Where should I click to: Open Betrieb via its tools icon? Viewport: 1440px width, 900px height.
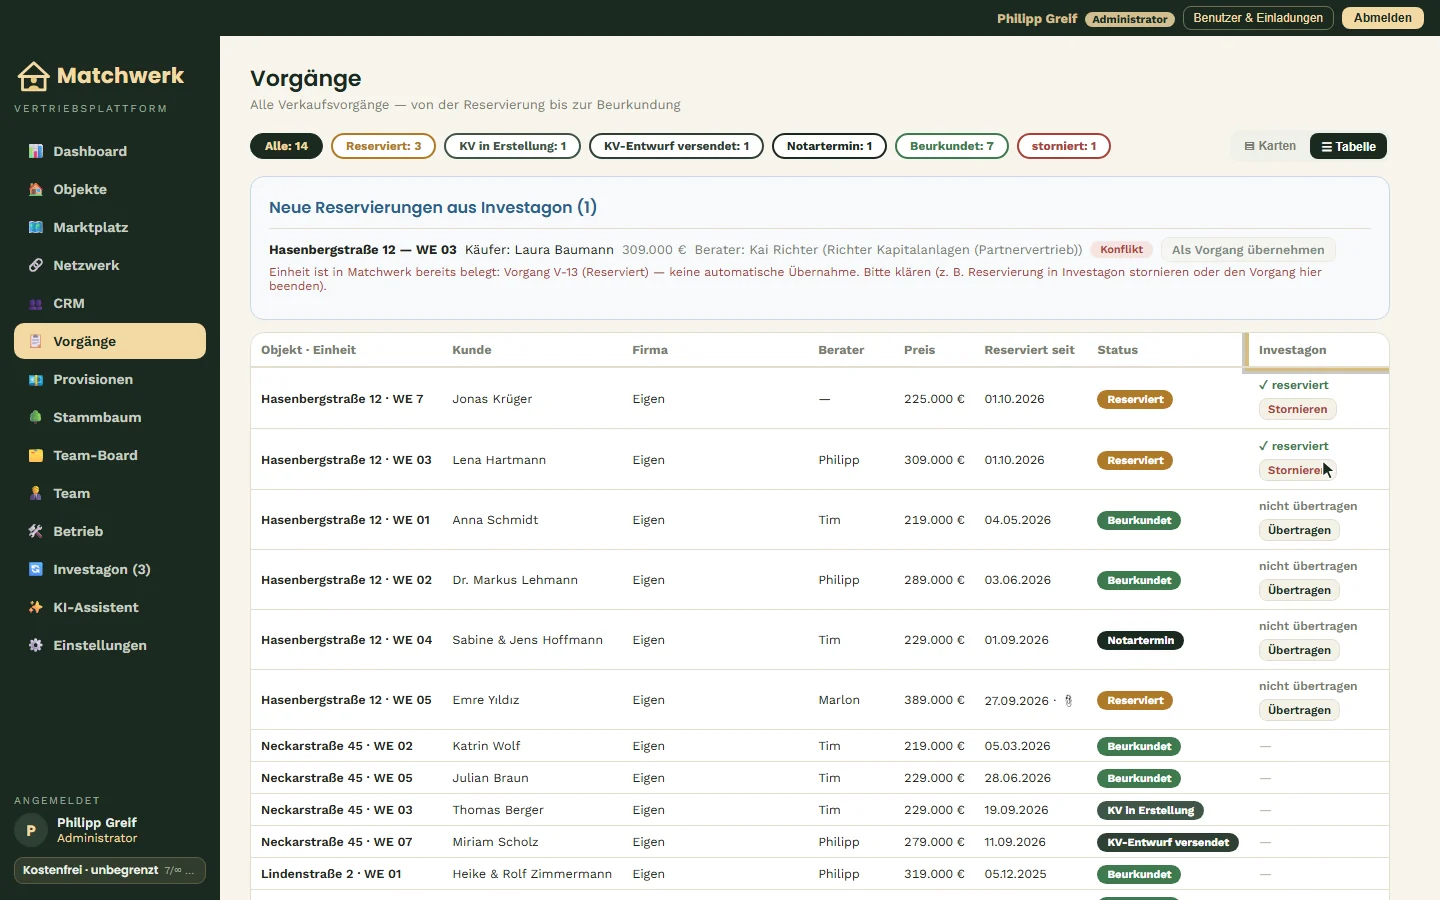click(x=36, y=531)
